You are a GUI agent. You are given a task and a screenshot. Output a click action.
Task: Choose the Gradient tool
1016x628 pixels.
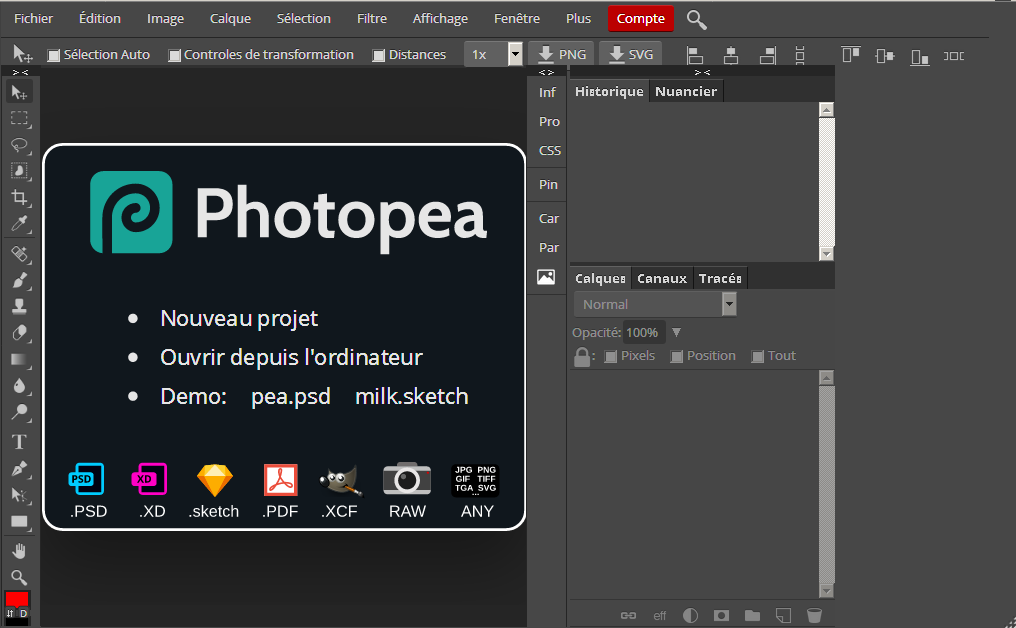pos(19,359)
